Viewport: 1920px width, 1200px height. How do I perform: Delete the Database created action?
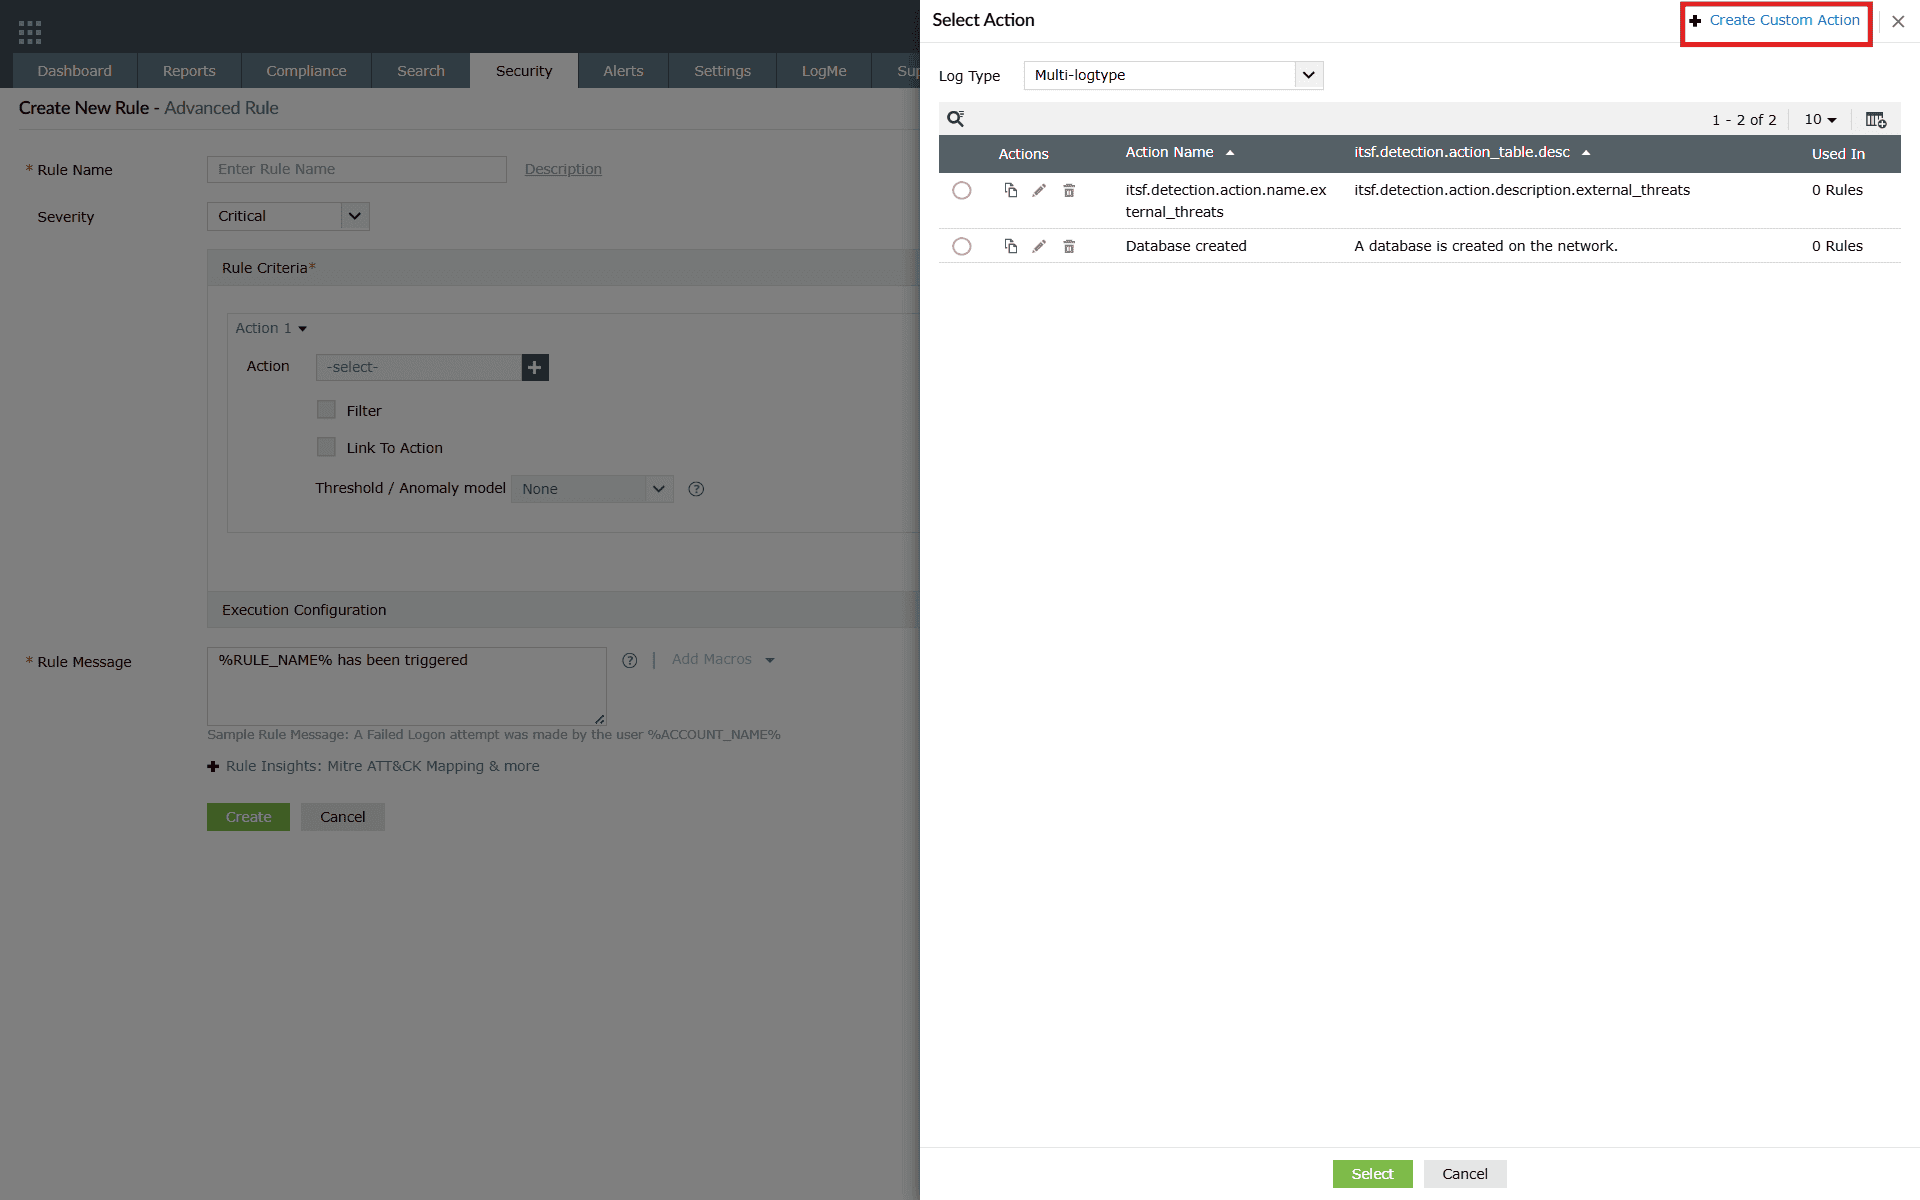1069,246
